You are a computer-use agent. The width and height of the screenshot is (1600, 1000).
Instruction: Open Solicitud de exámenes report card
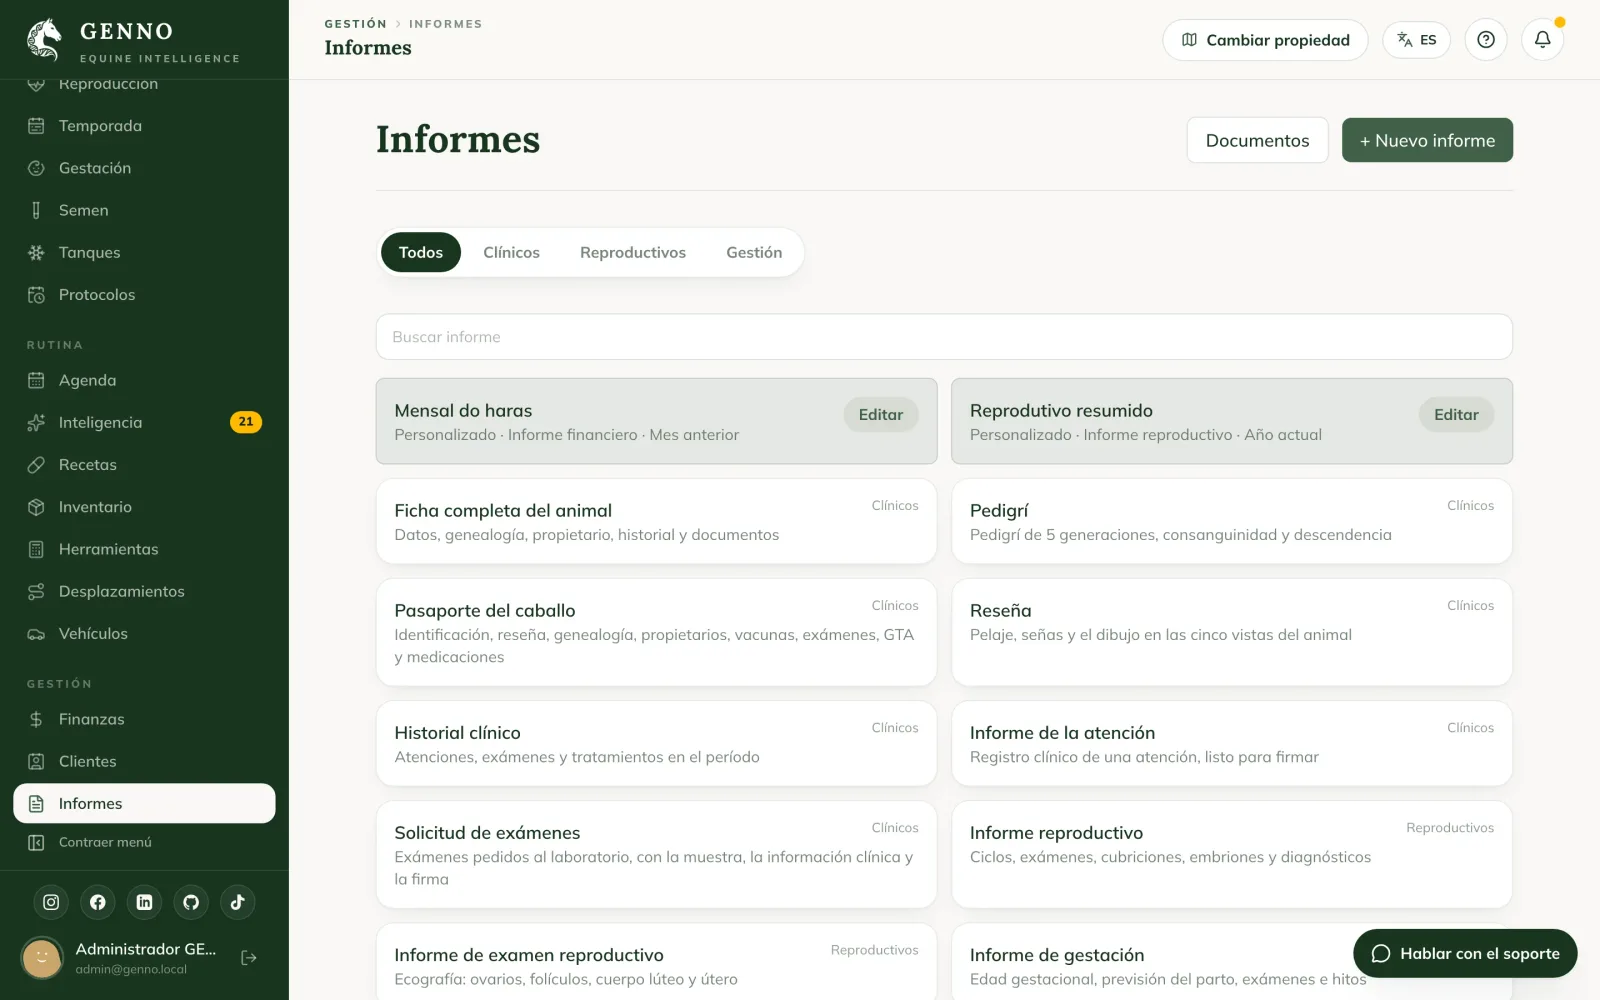coord(656,854)
